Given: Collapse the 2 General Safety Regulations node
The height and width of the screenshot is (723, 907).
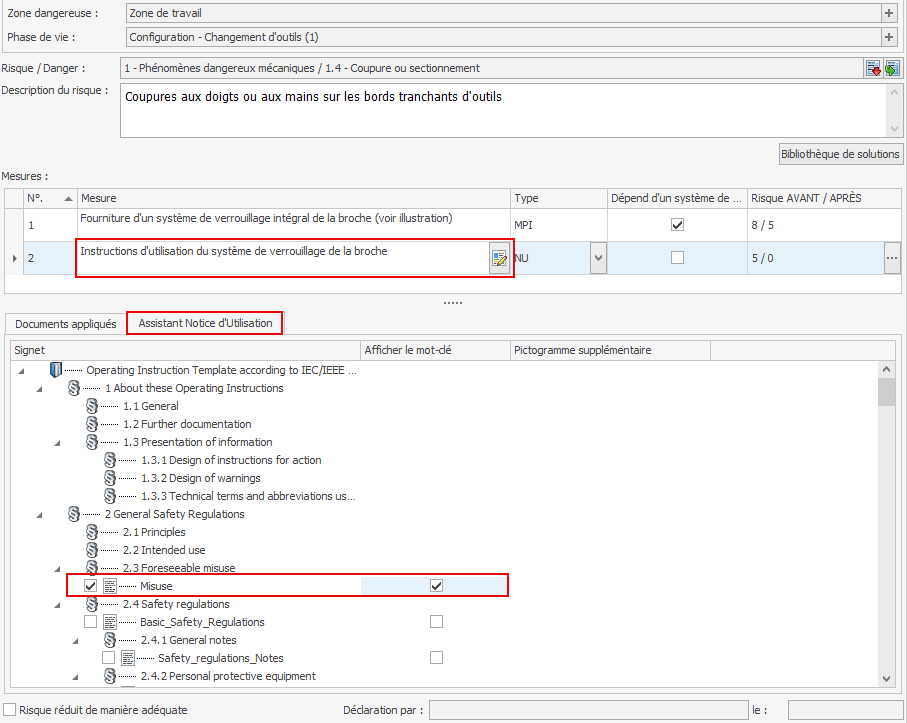Looking at the screenshot, I should [x=39, y=515].
